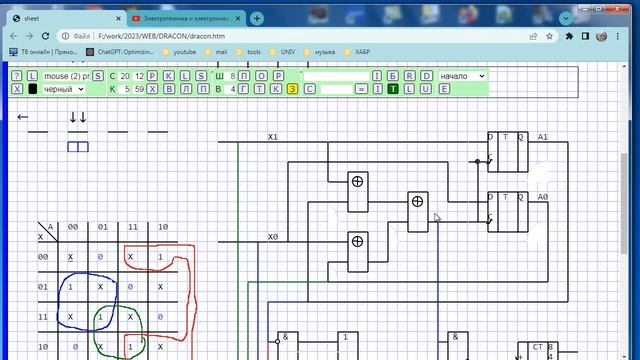Toggle the dark green T button
The image size is (640, 360).
tap(393, 89)
